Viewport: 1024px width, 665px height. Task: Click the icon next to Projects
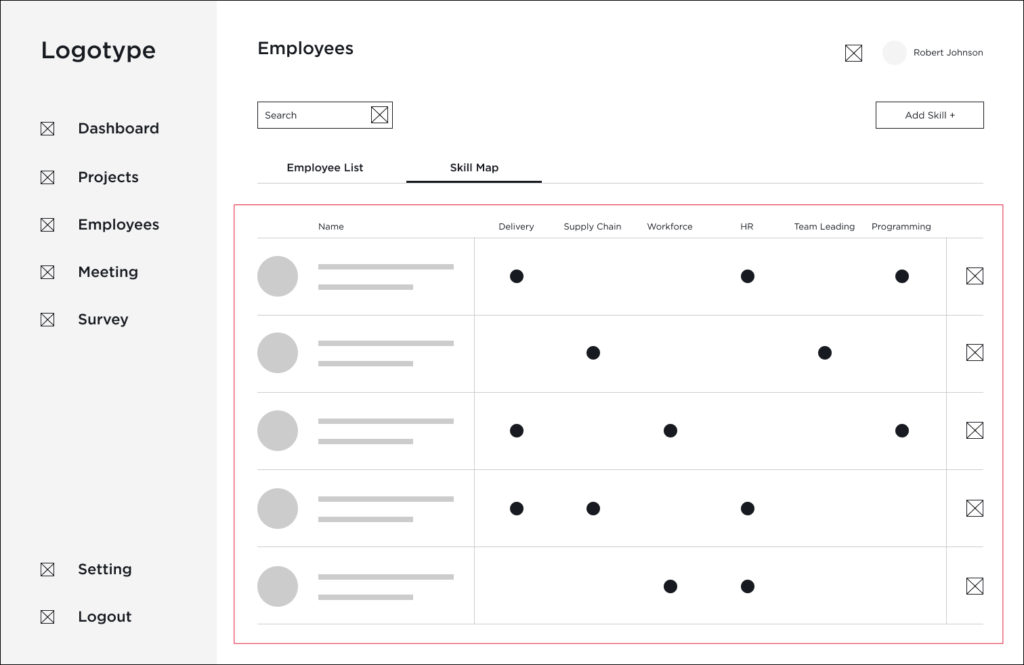pos(47,178)
